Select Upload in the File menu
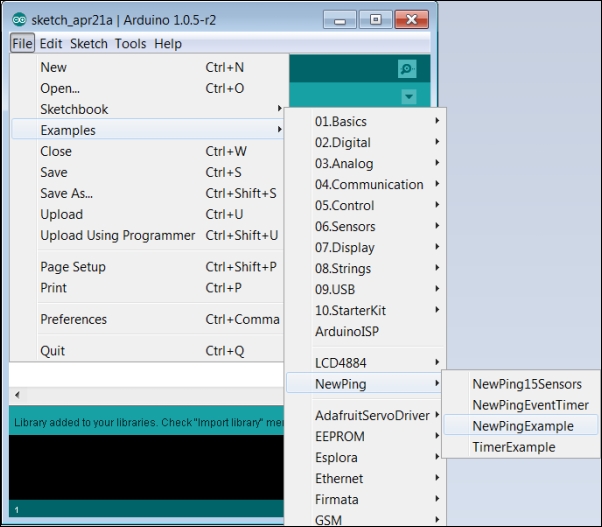602x527 pixels. [x=148, y=214]
